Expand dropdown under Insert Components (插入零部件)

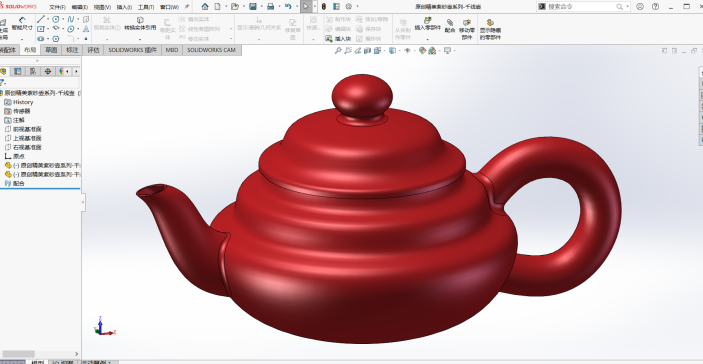[428, 39]
